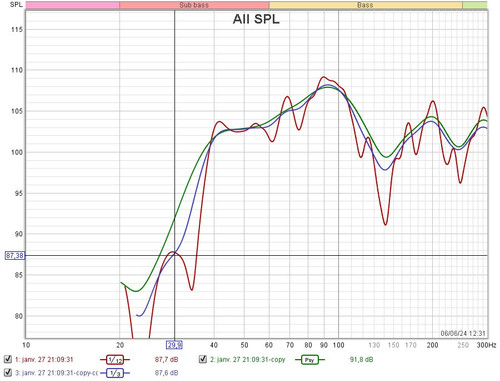The image size is (500, 381).
Task: Select legend label '1: janv. 27 21:09:31'
Action: click(44, 360)
